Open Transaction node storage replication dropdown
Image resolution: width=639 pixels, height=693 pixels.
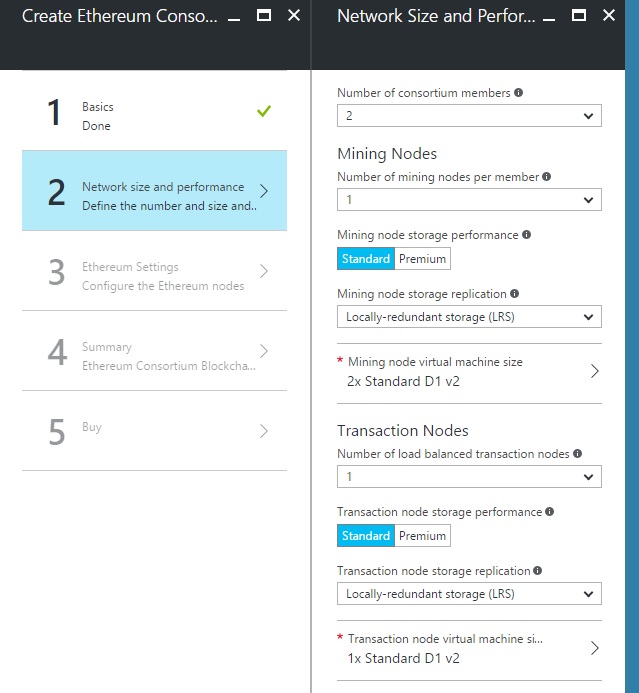(x=469, y=594)
